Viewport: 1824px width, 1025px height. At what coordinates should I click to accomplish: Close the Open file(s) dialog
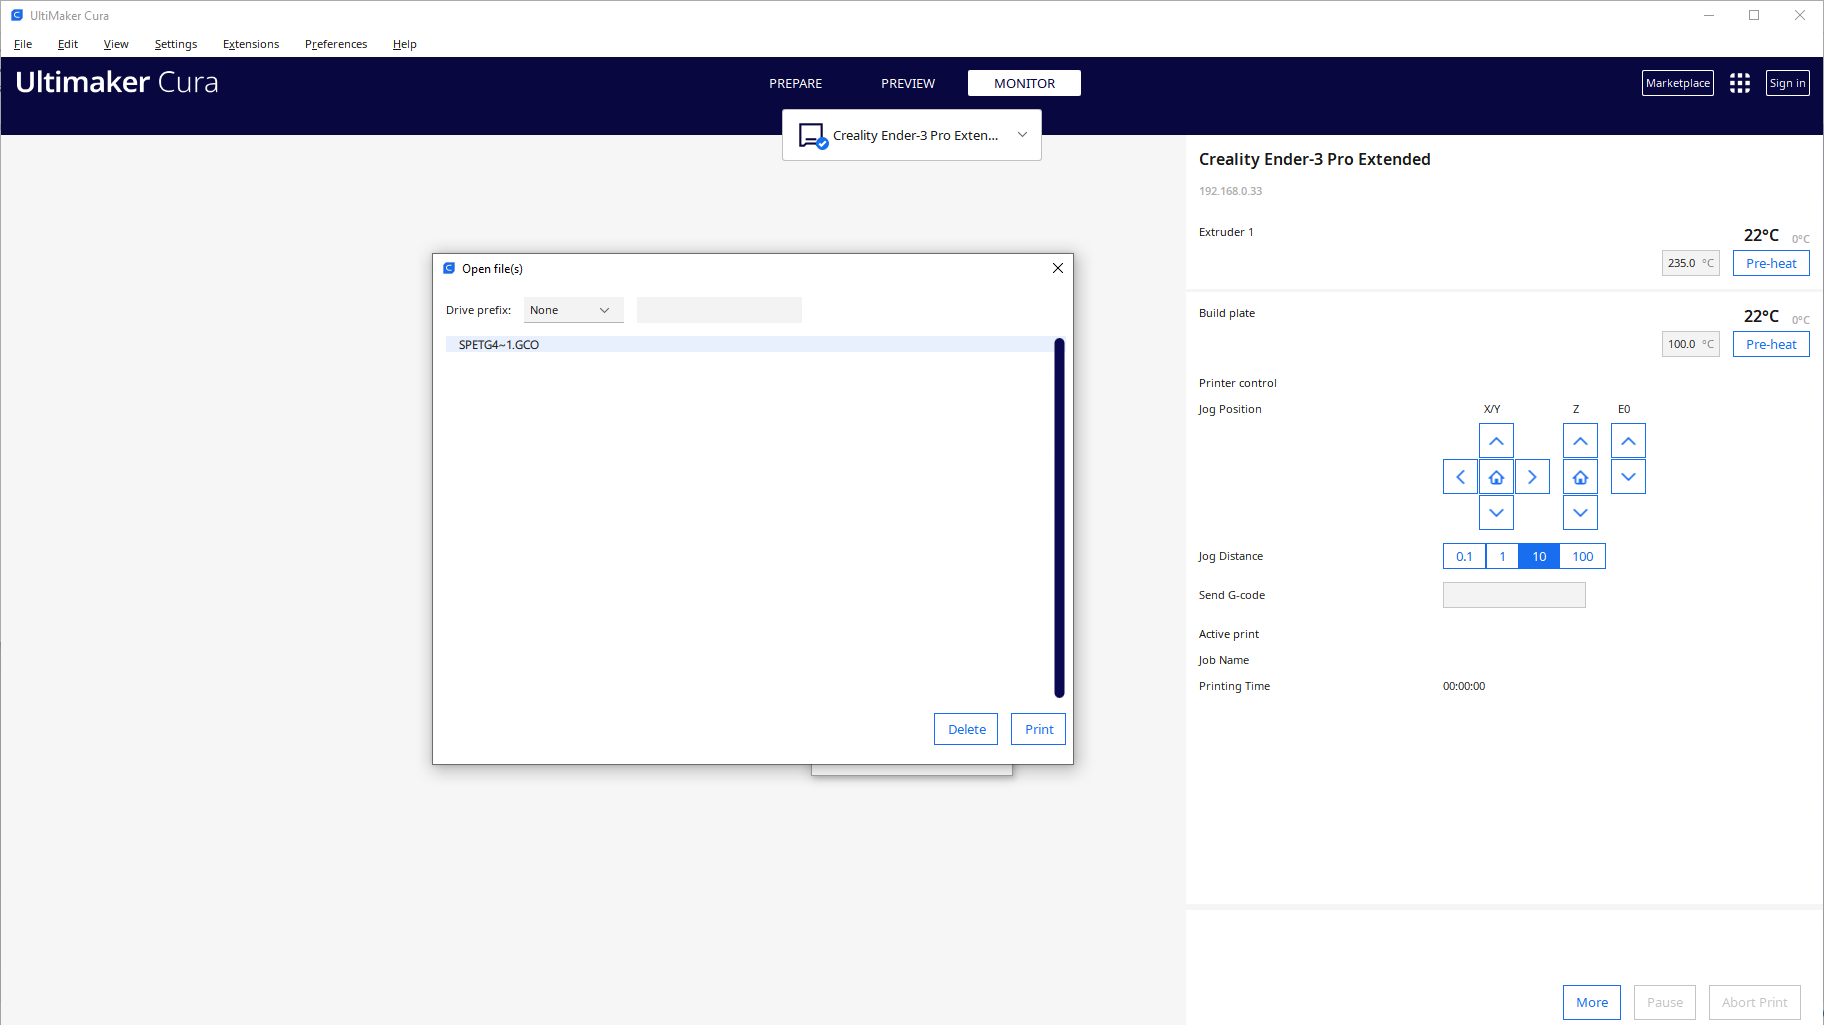coord(1058,268)
